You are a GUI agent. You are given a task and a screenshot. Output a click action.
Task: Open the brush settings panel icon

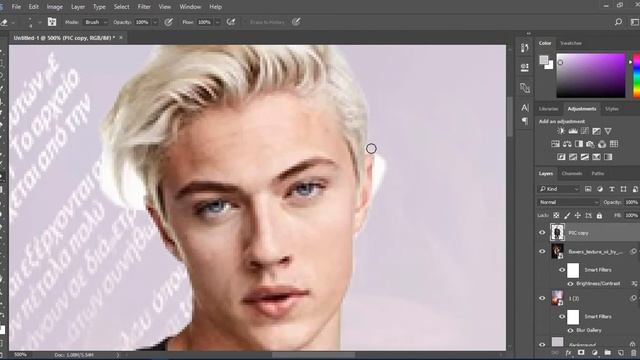[x=52, y=22]
